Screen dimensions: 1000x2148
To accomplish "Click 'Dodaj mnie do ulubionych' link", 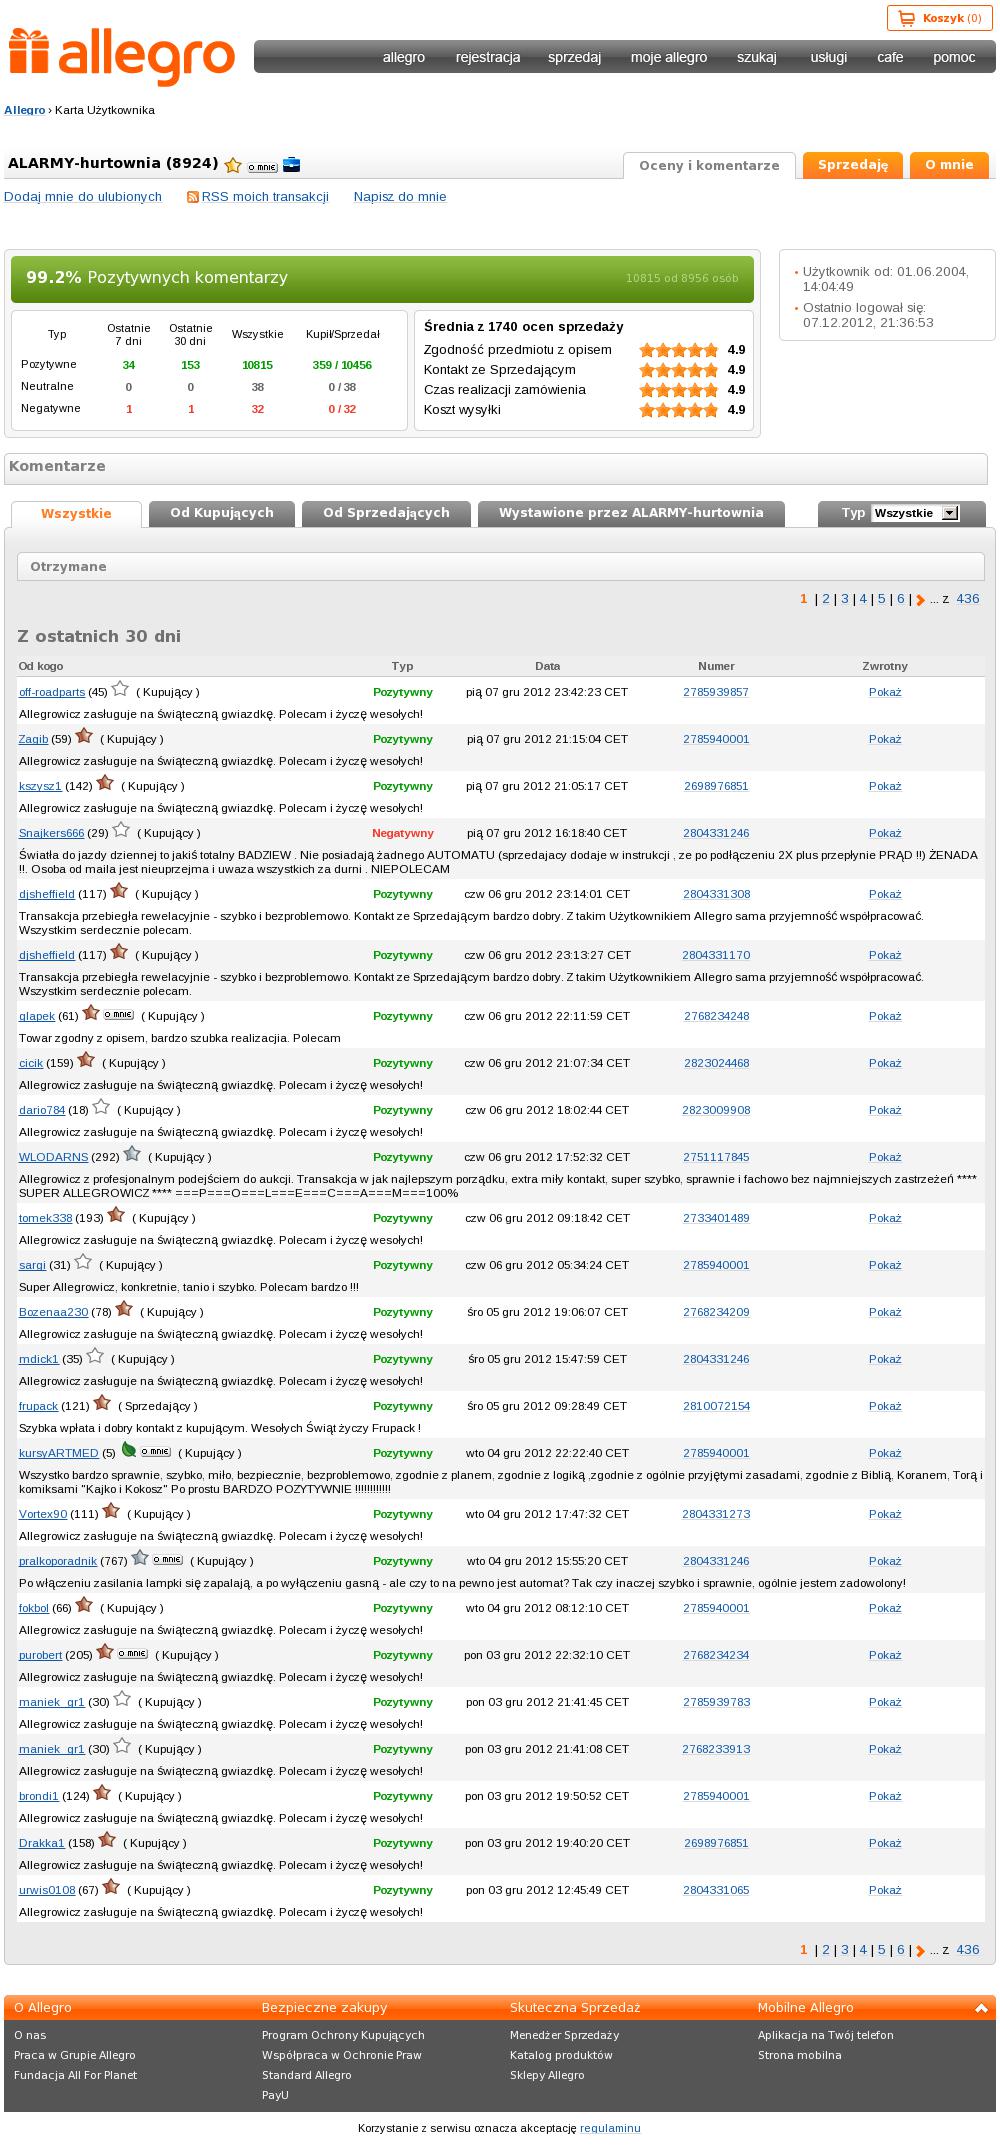I will click(83, 197).
